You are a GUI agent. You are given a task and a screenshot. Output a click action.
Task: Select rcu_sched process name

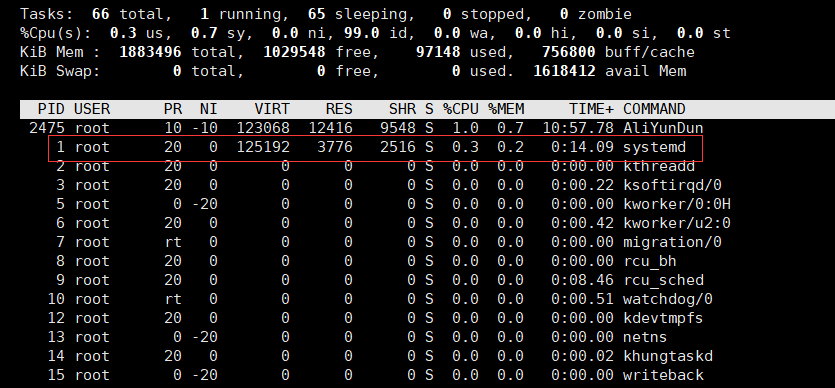tap(663, 280)
